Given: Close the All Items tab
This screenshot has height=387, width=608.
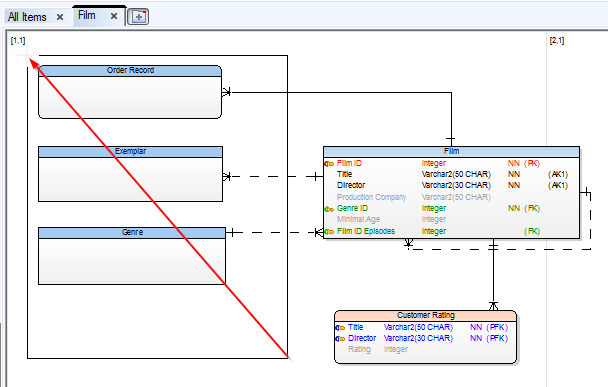Looking at the screenshot, I should 60,17.
